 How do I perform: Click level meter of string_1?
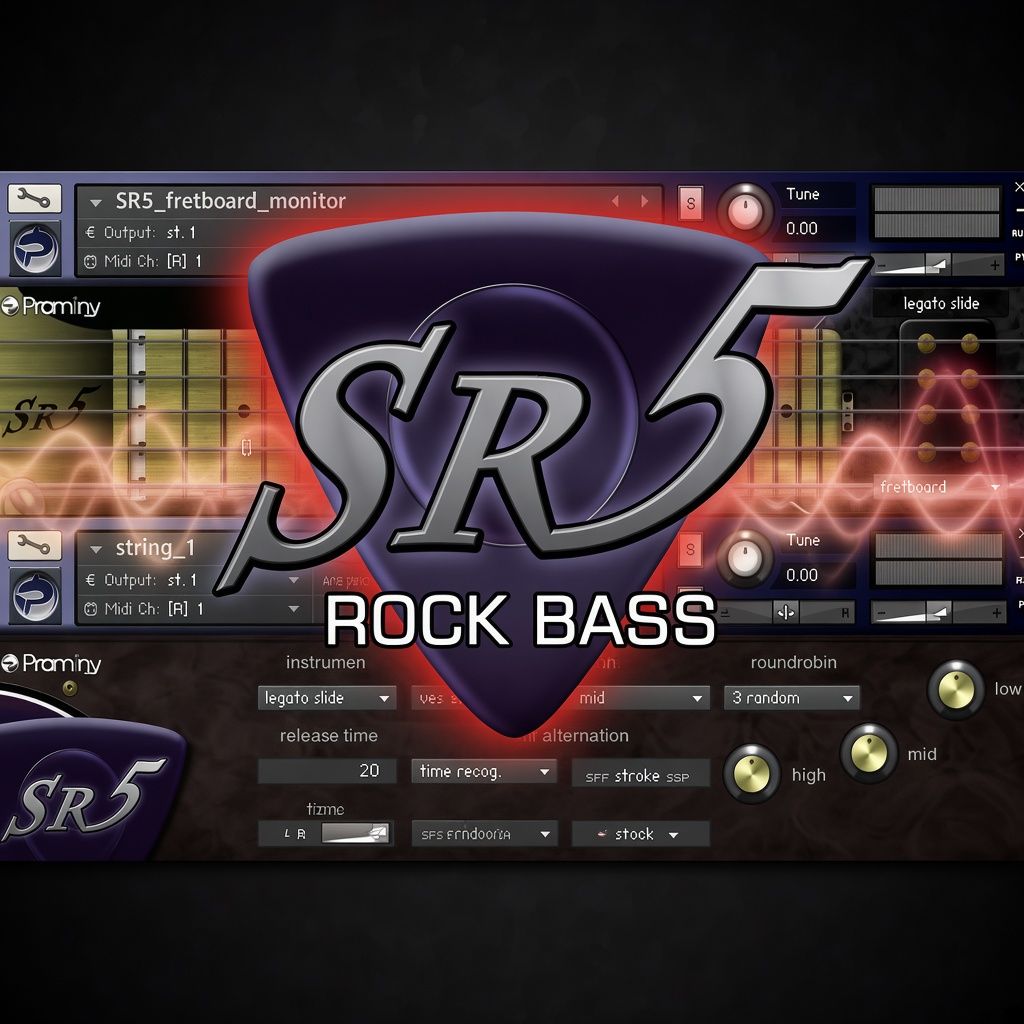(938, 559)
